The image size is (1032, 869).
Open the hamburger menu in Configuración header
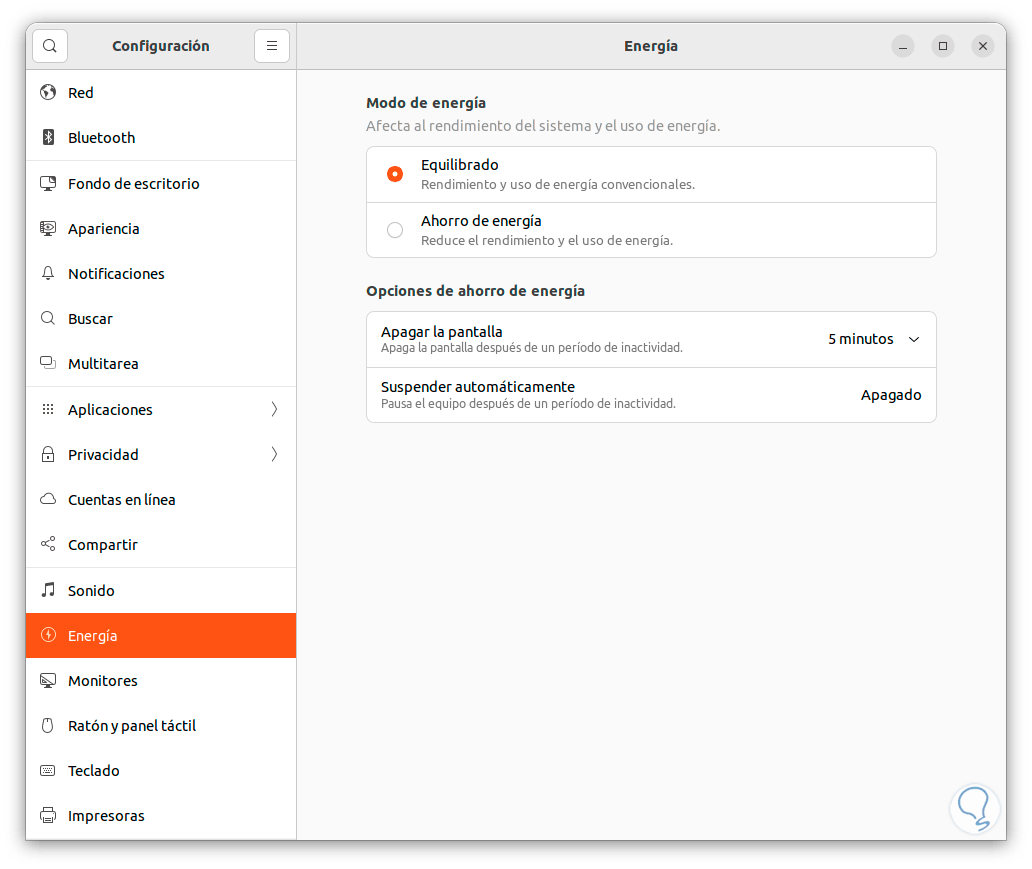[272, 46]
